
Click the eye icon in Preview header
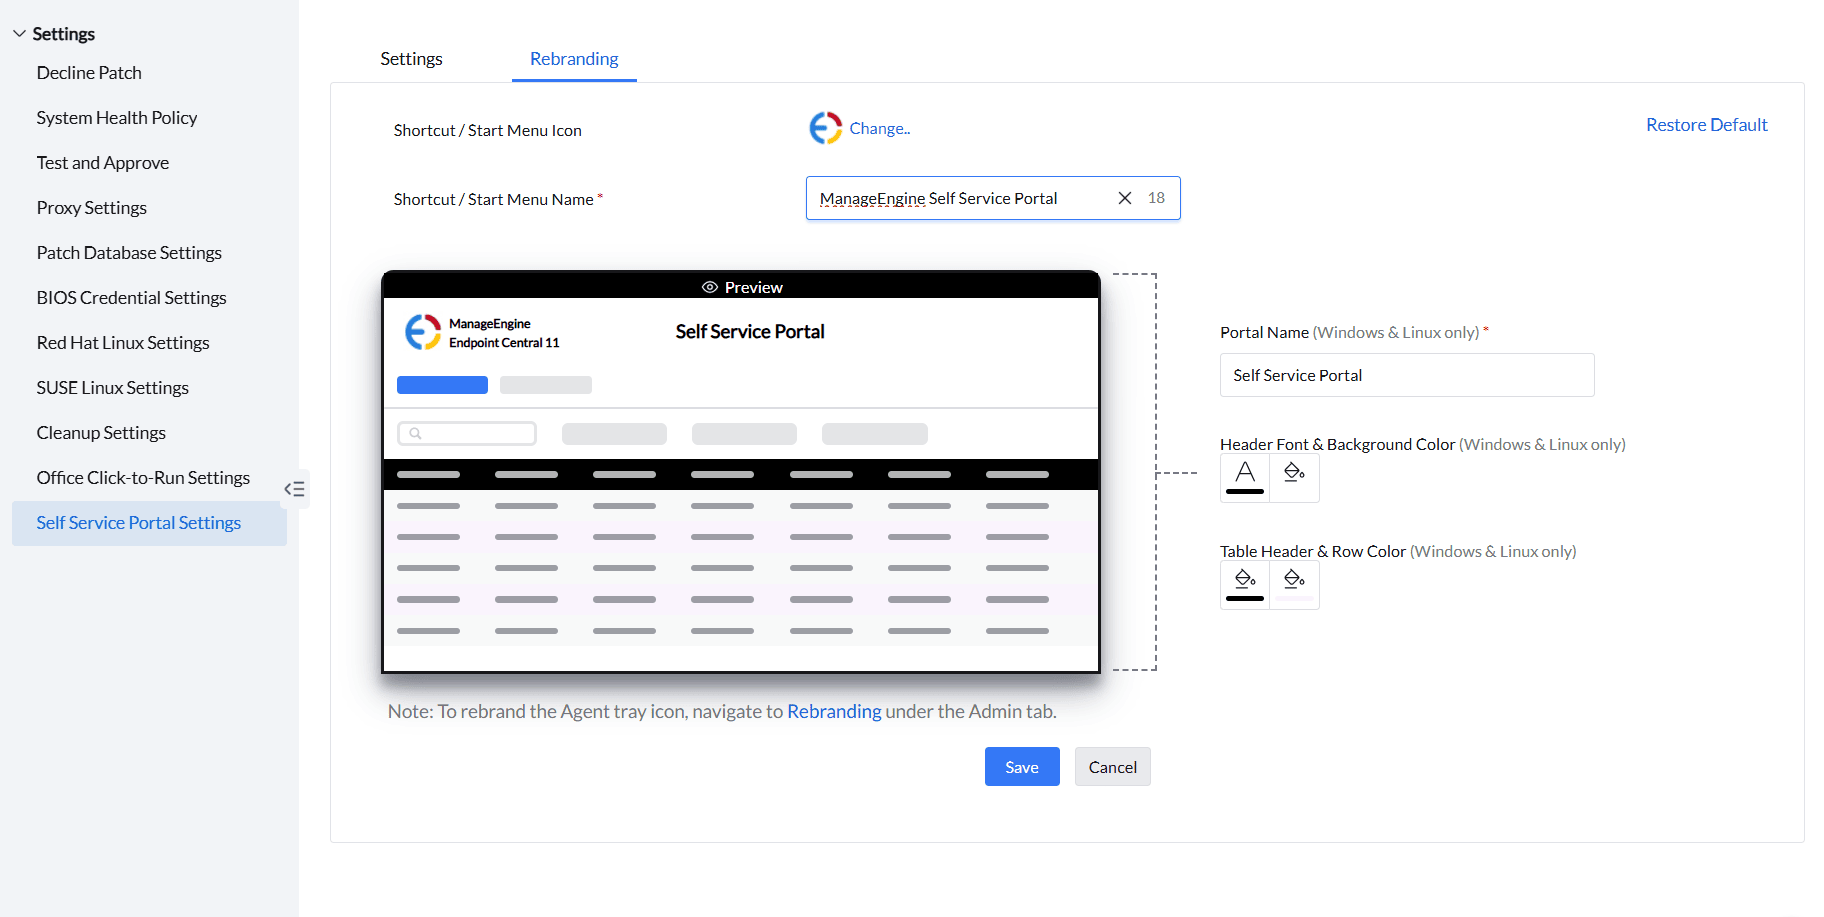pyautogui.click(x=710, y=287)
